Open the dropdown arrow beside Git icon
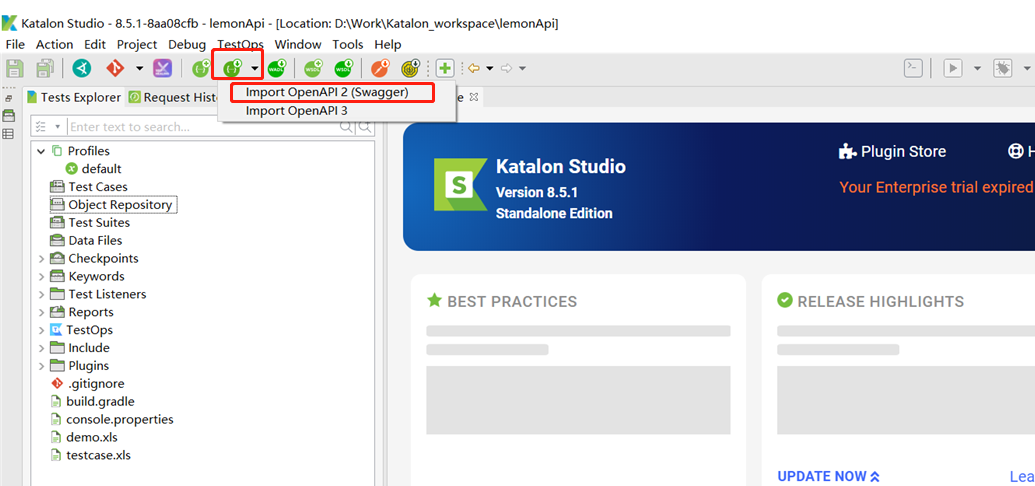The image size is (1035, 486). tap(139, 69)
